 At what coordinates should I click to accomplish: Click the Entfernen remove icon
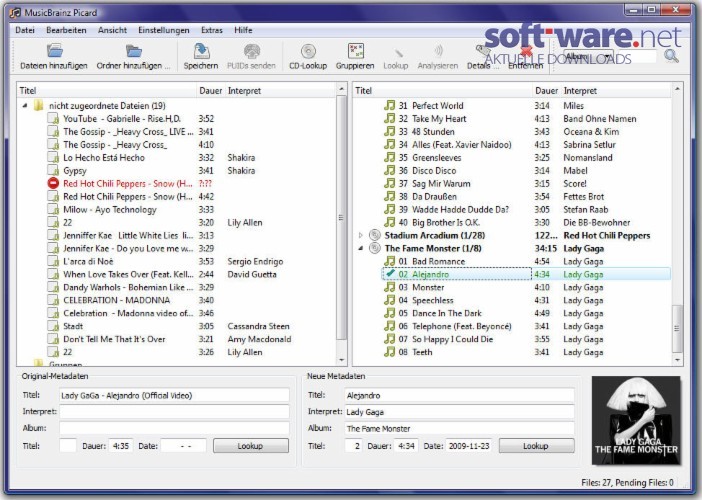click(526, 51)
